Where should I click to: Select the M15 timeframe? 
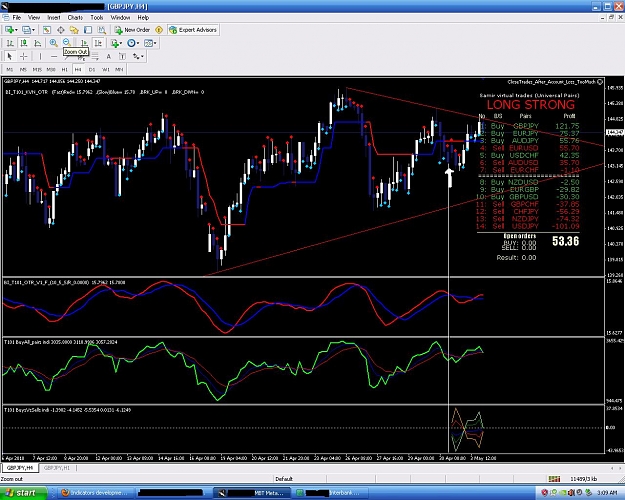click(37, 69)
